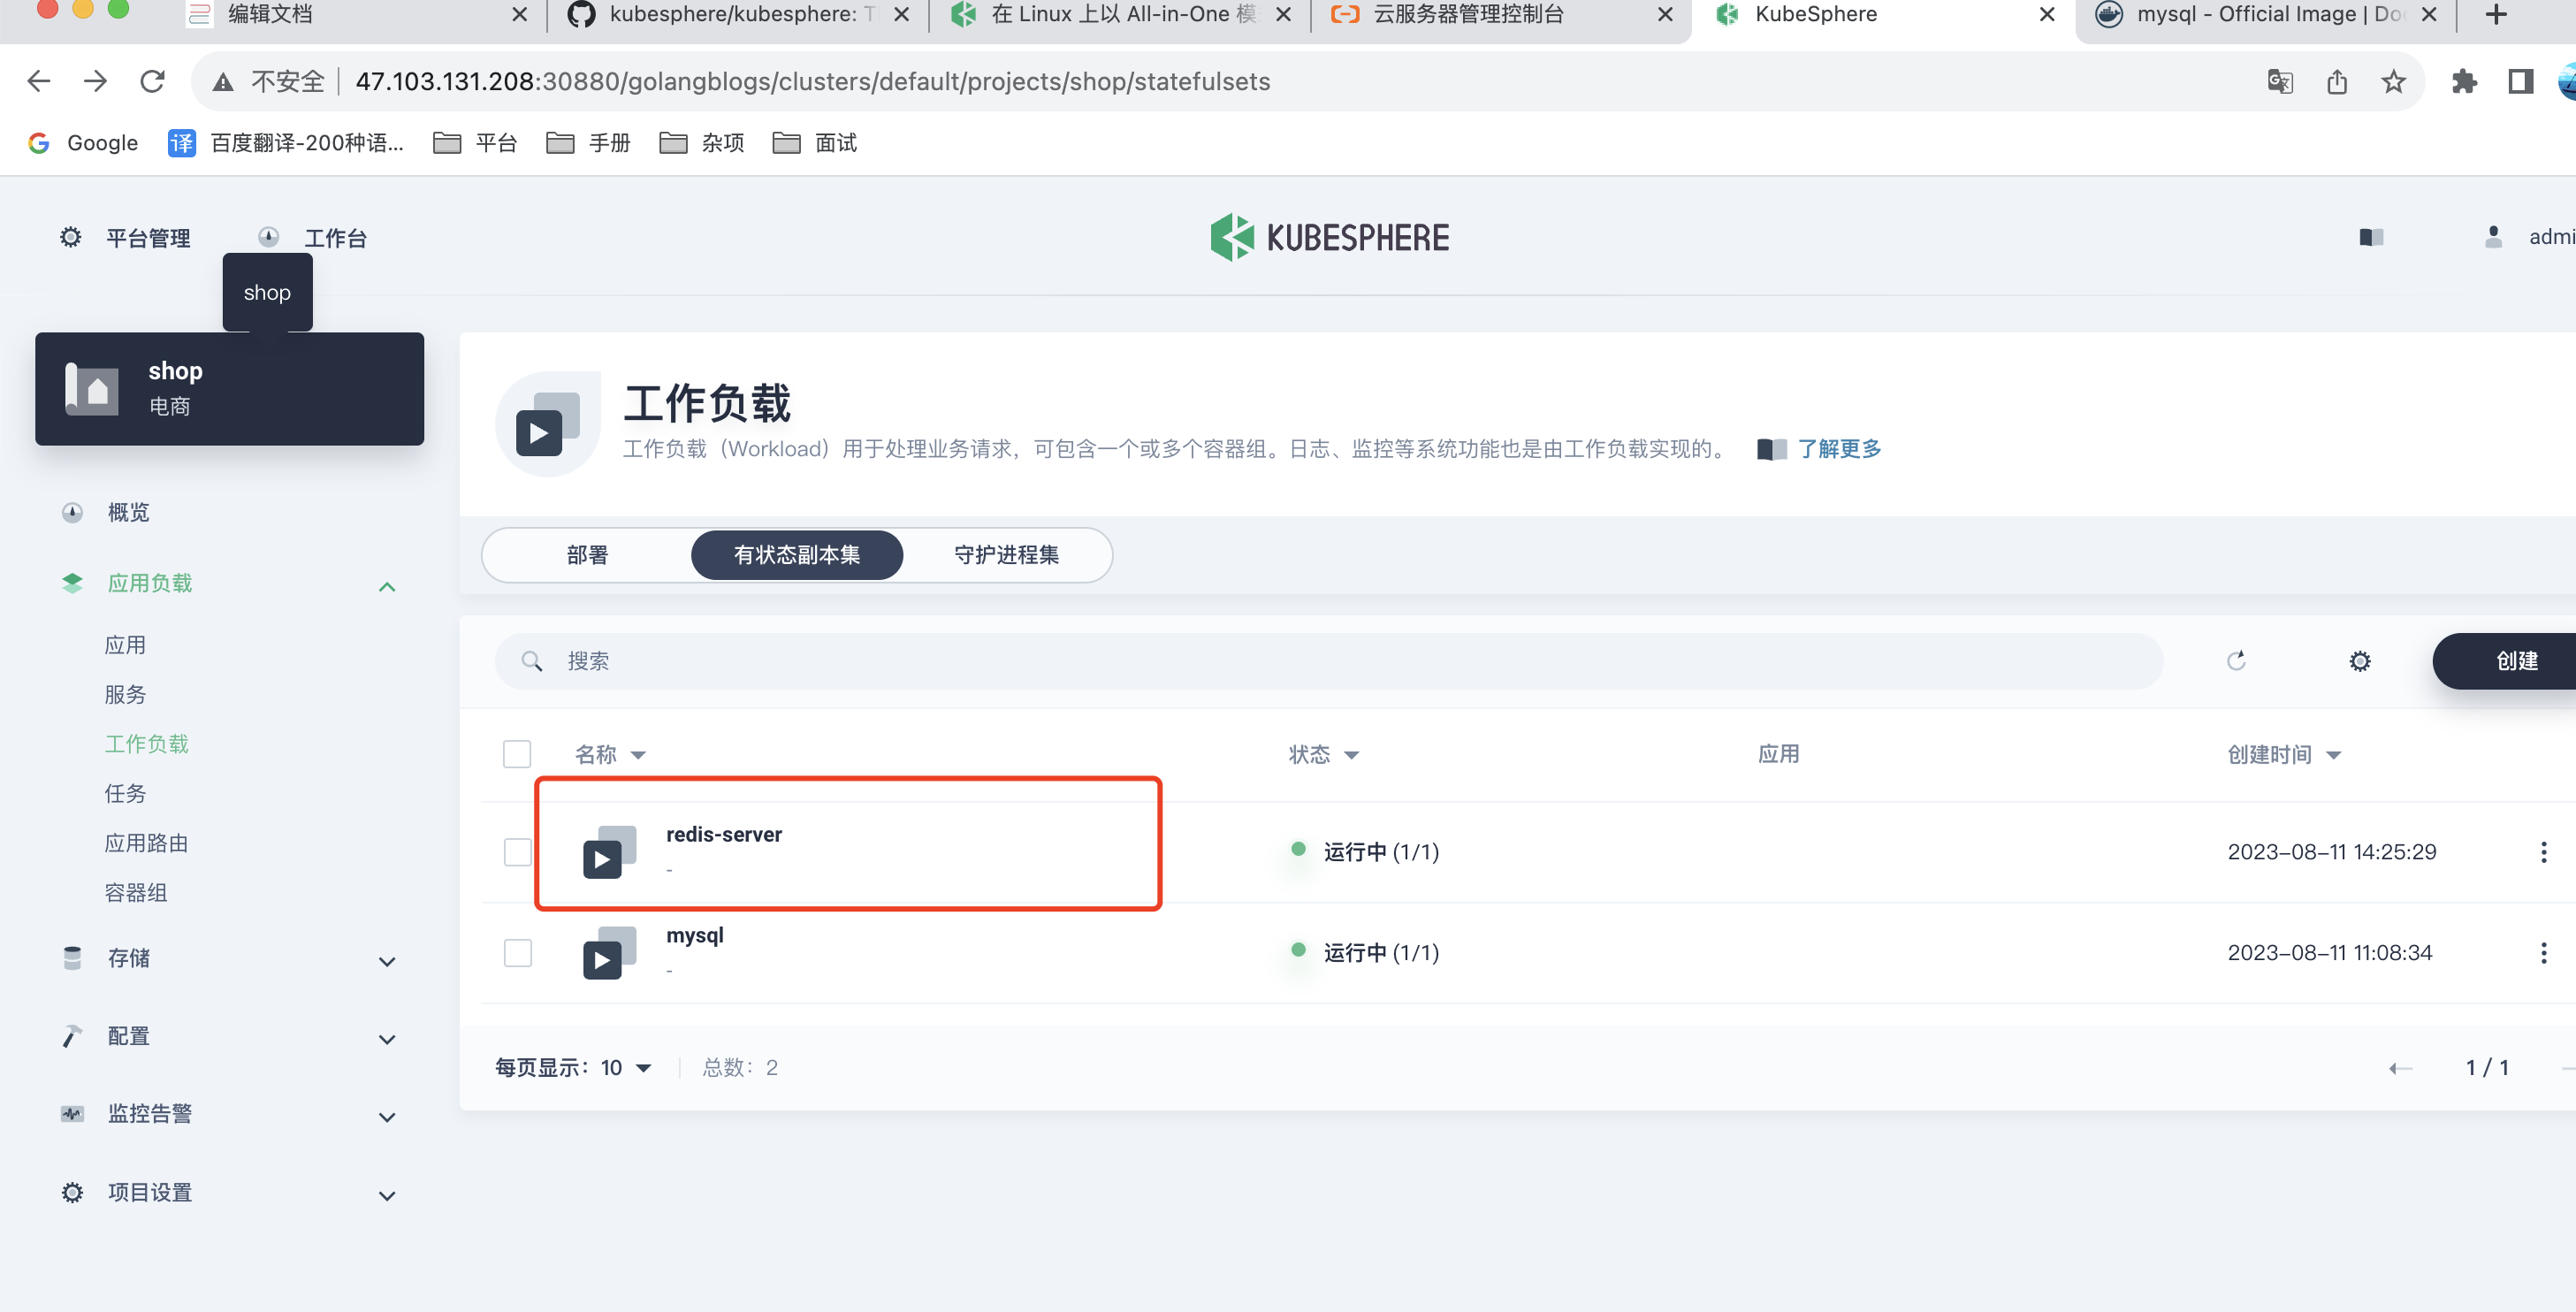Click the 搜索 search input field
Image resolution: width=2576 pixels, height=1312 pixels.
[x=1329, y=661]
